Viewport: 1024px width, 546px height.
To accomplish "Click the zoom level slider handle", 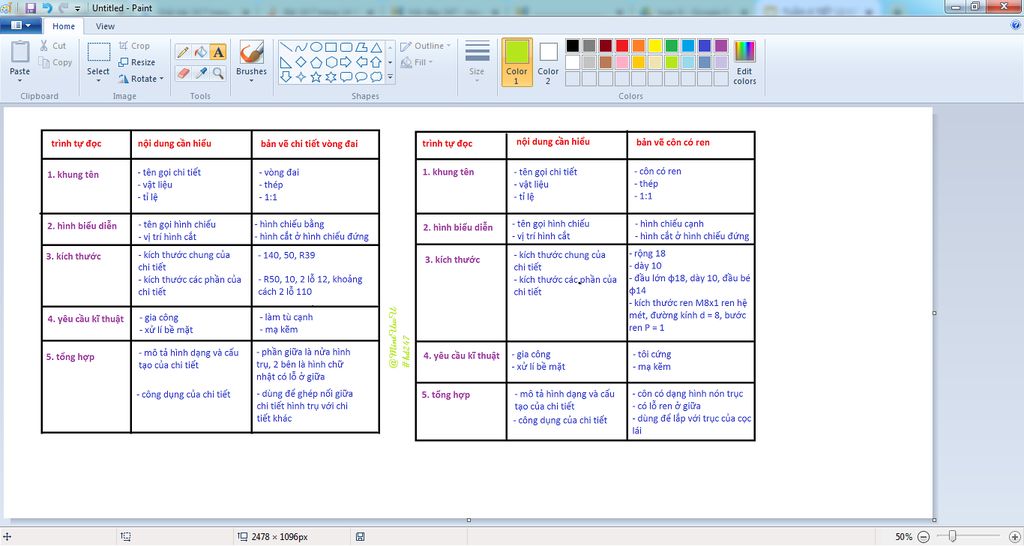I will click(x=953, y=536).
